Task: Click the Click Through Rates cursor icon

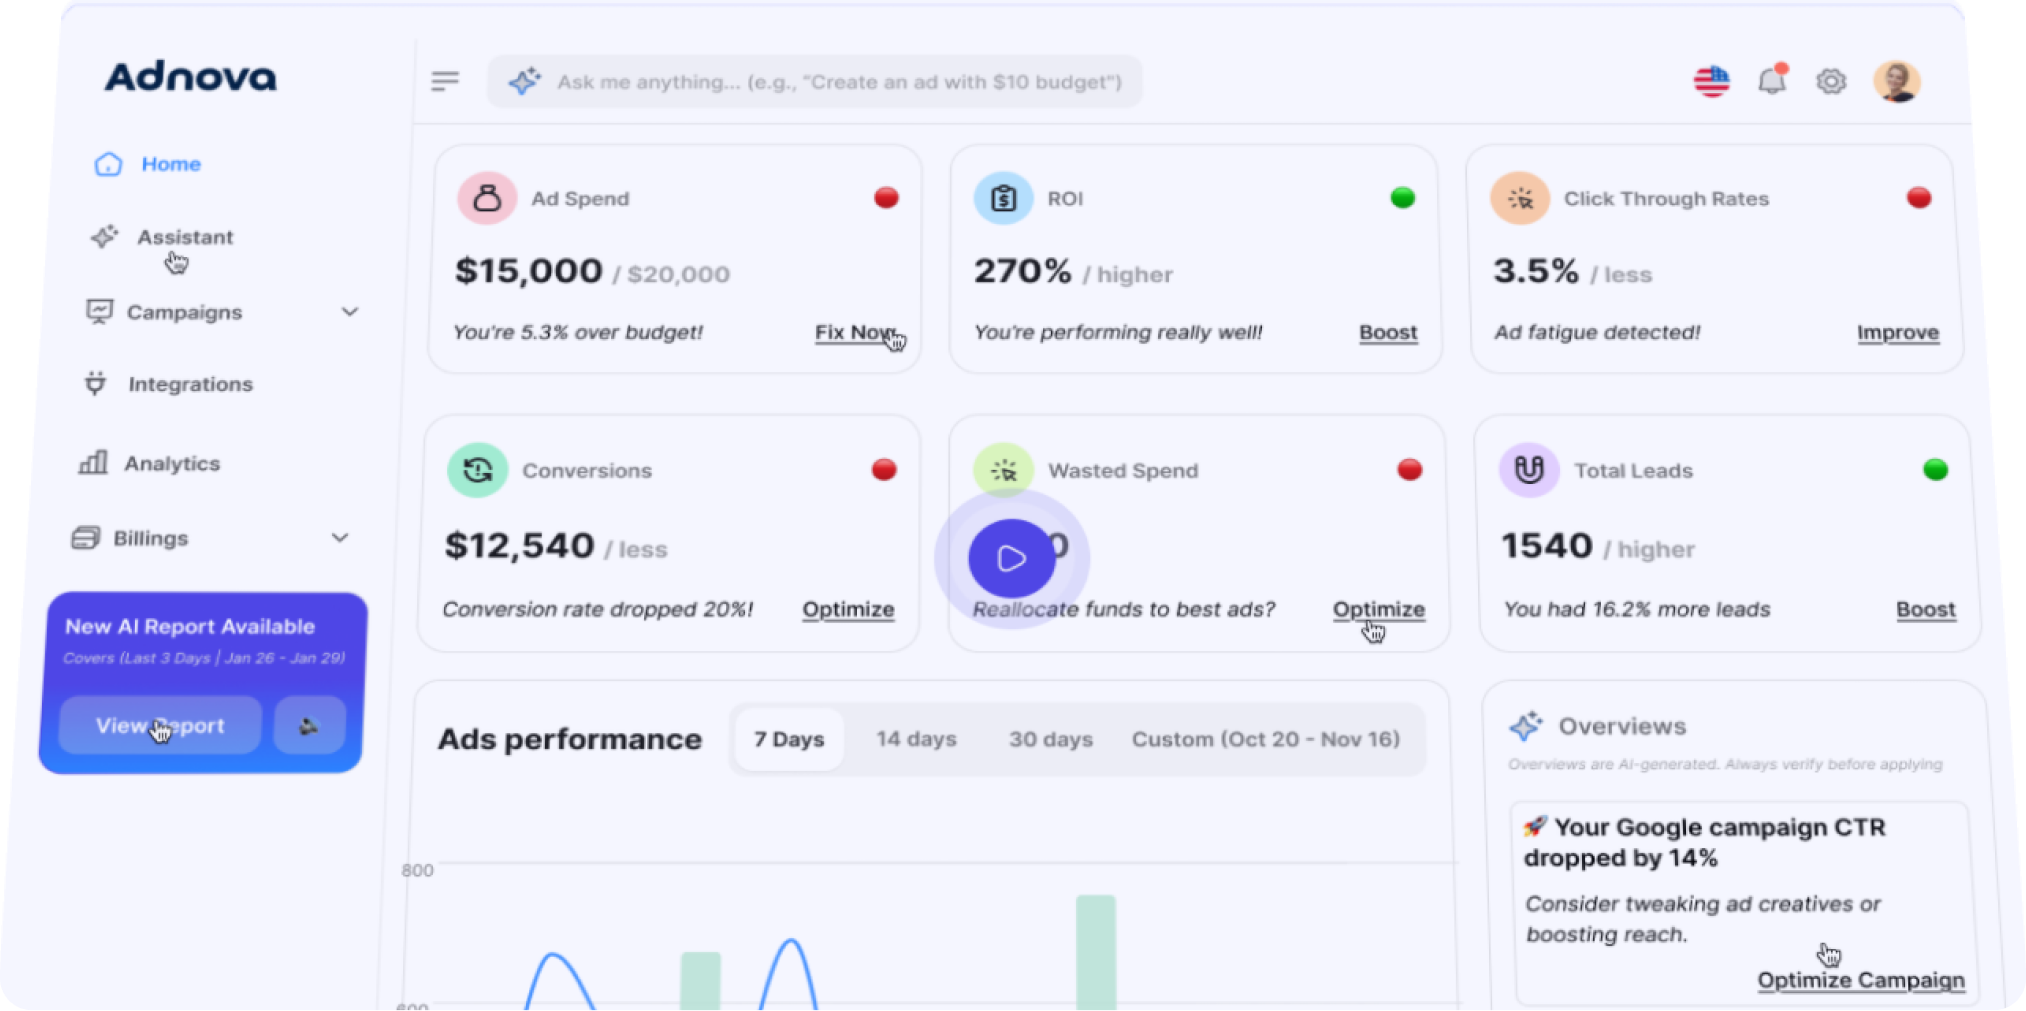Action: [1520, 198]
